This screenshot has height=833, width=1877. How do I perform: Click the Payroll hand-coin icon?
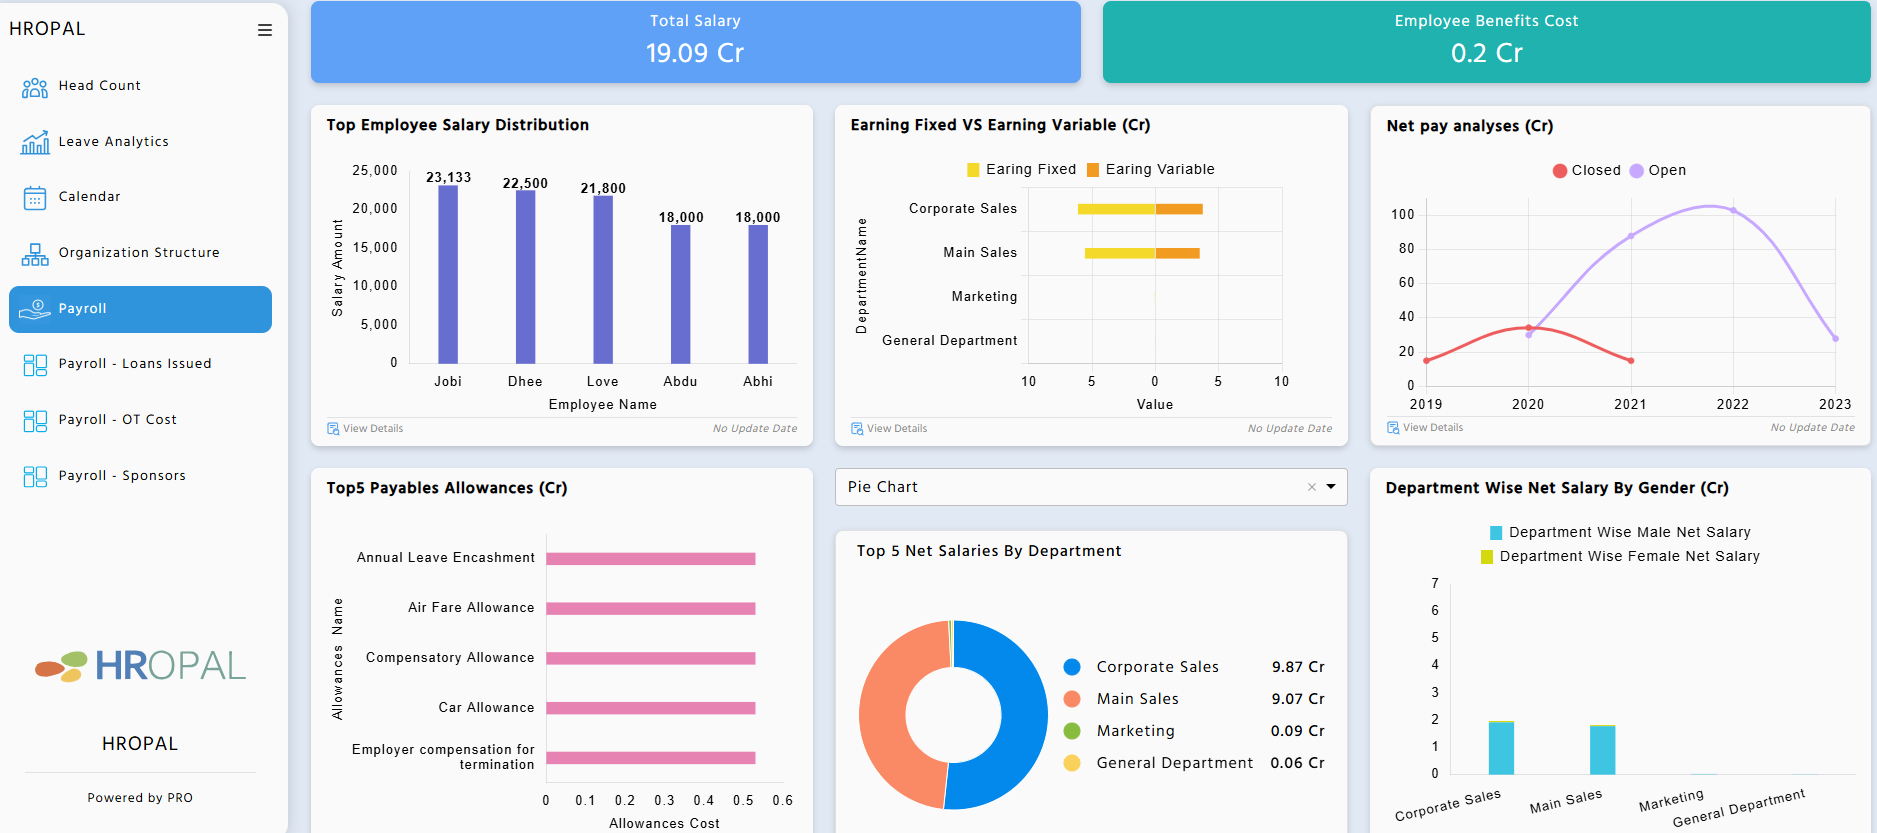pos(35,309)
